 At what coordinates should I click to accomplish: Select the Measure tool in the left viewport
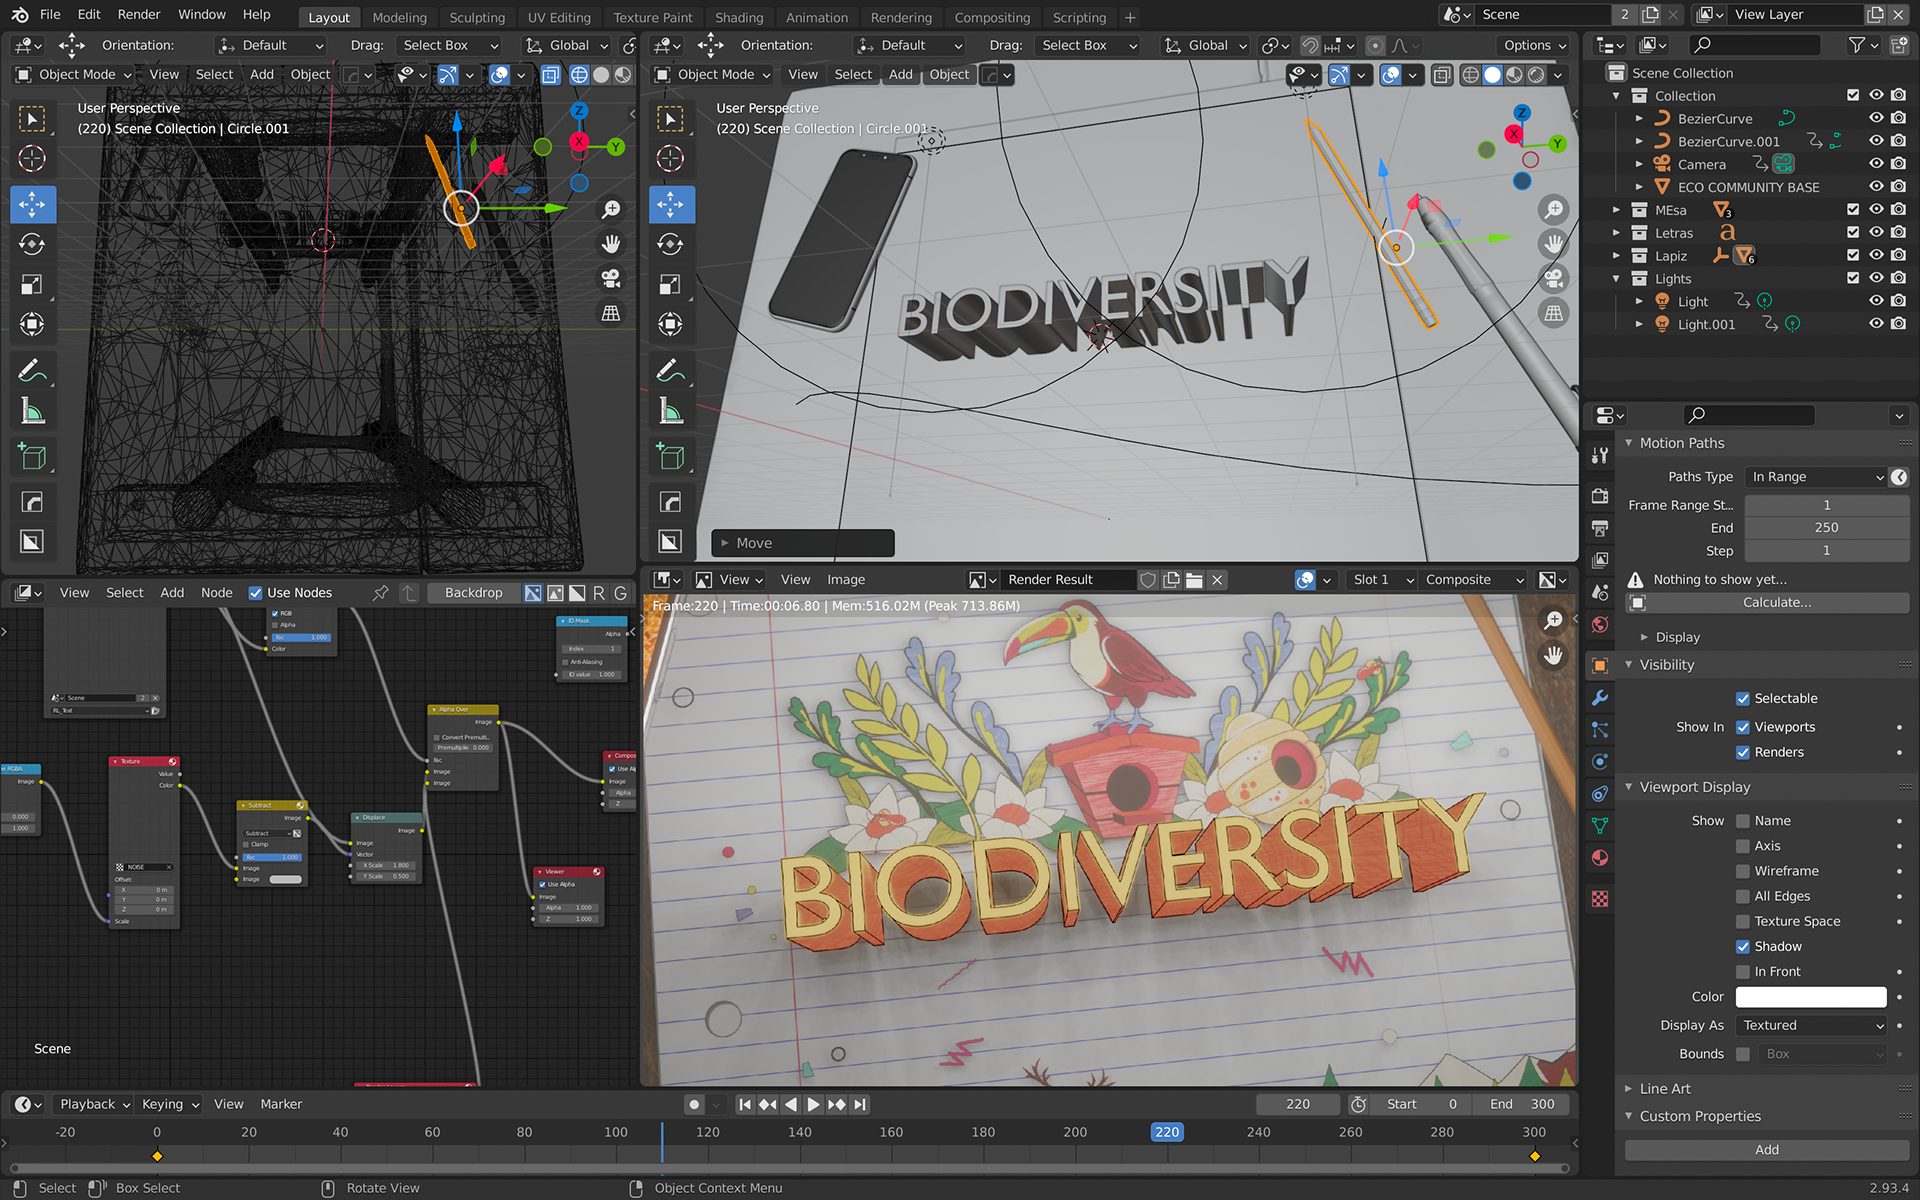pyautogui.click(x=32, y=411)
